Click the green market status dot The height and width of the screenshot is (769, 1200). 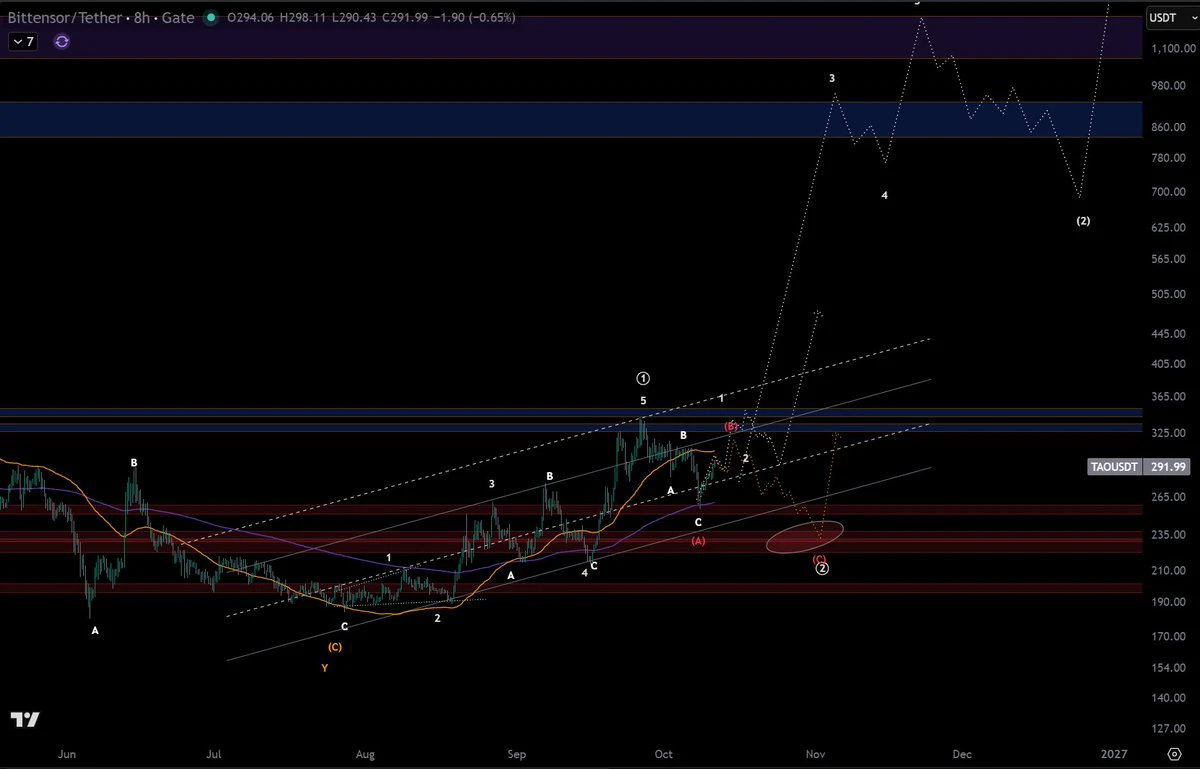tap(210, 17)
